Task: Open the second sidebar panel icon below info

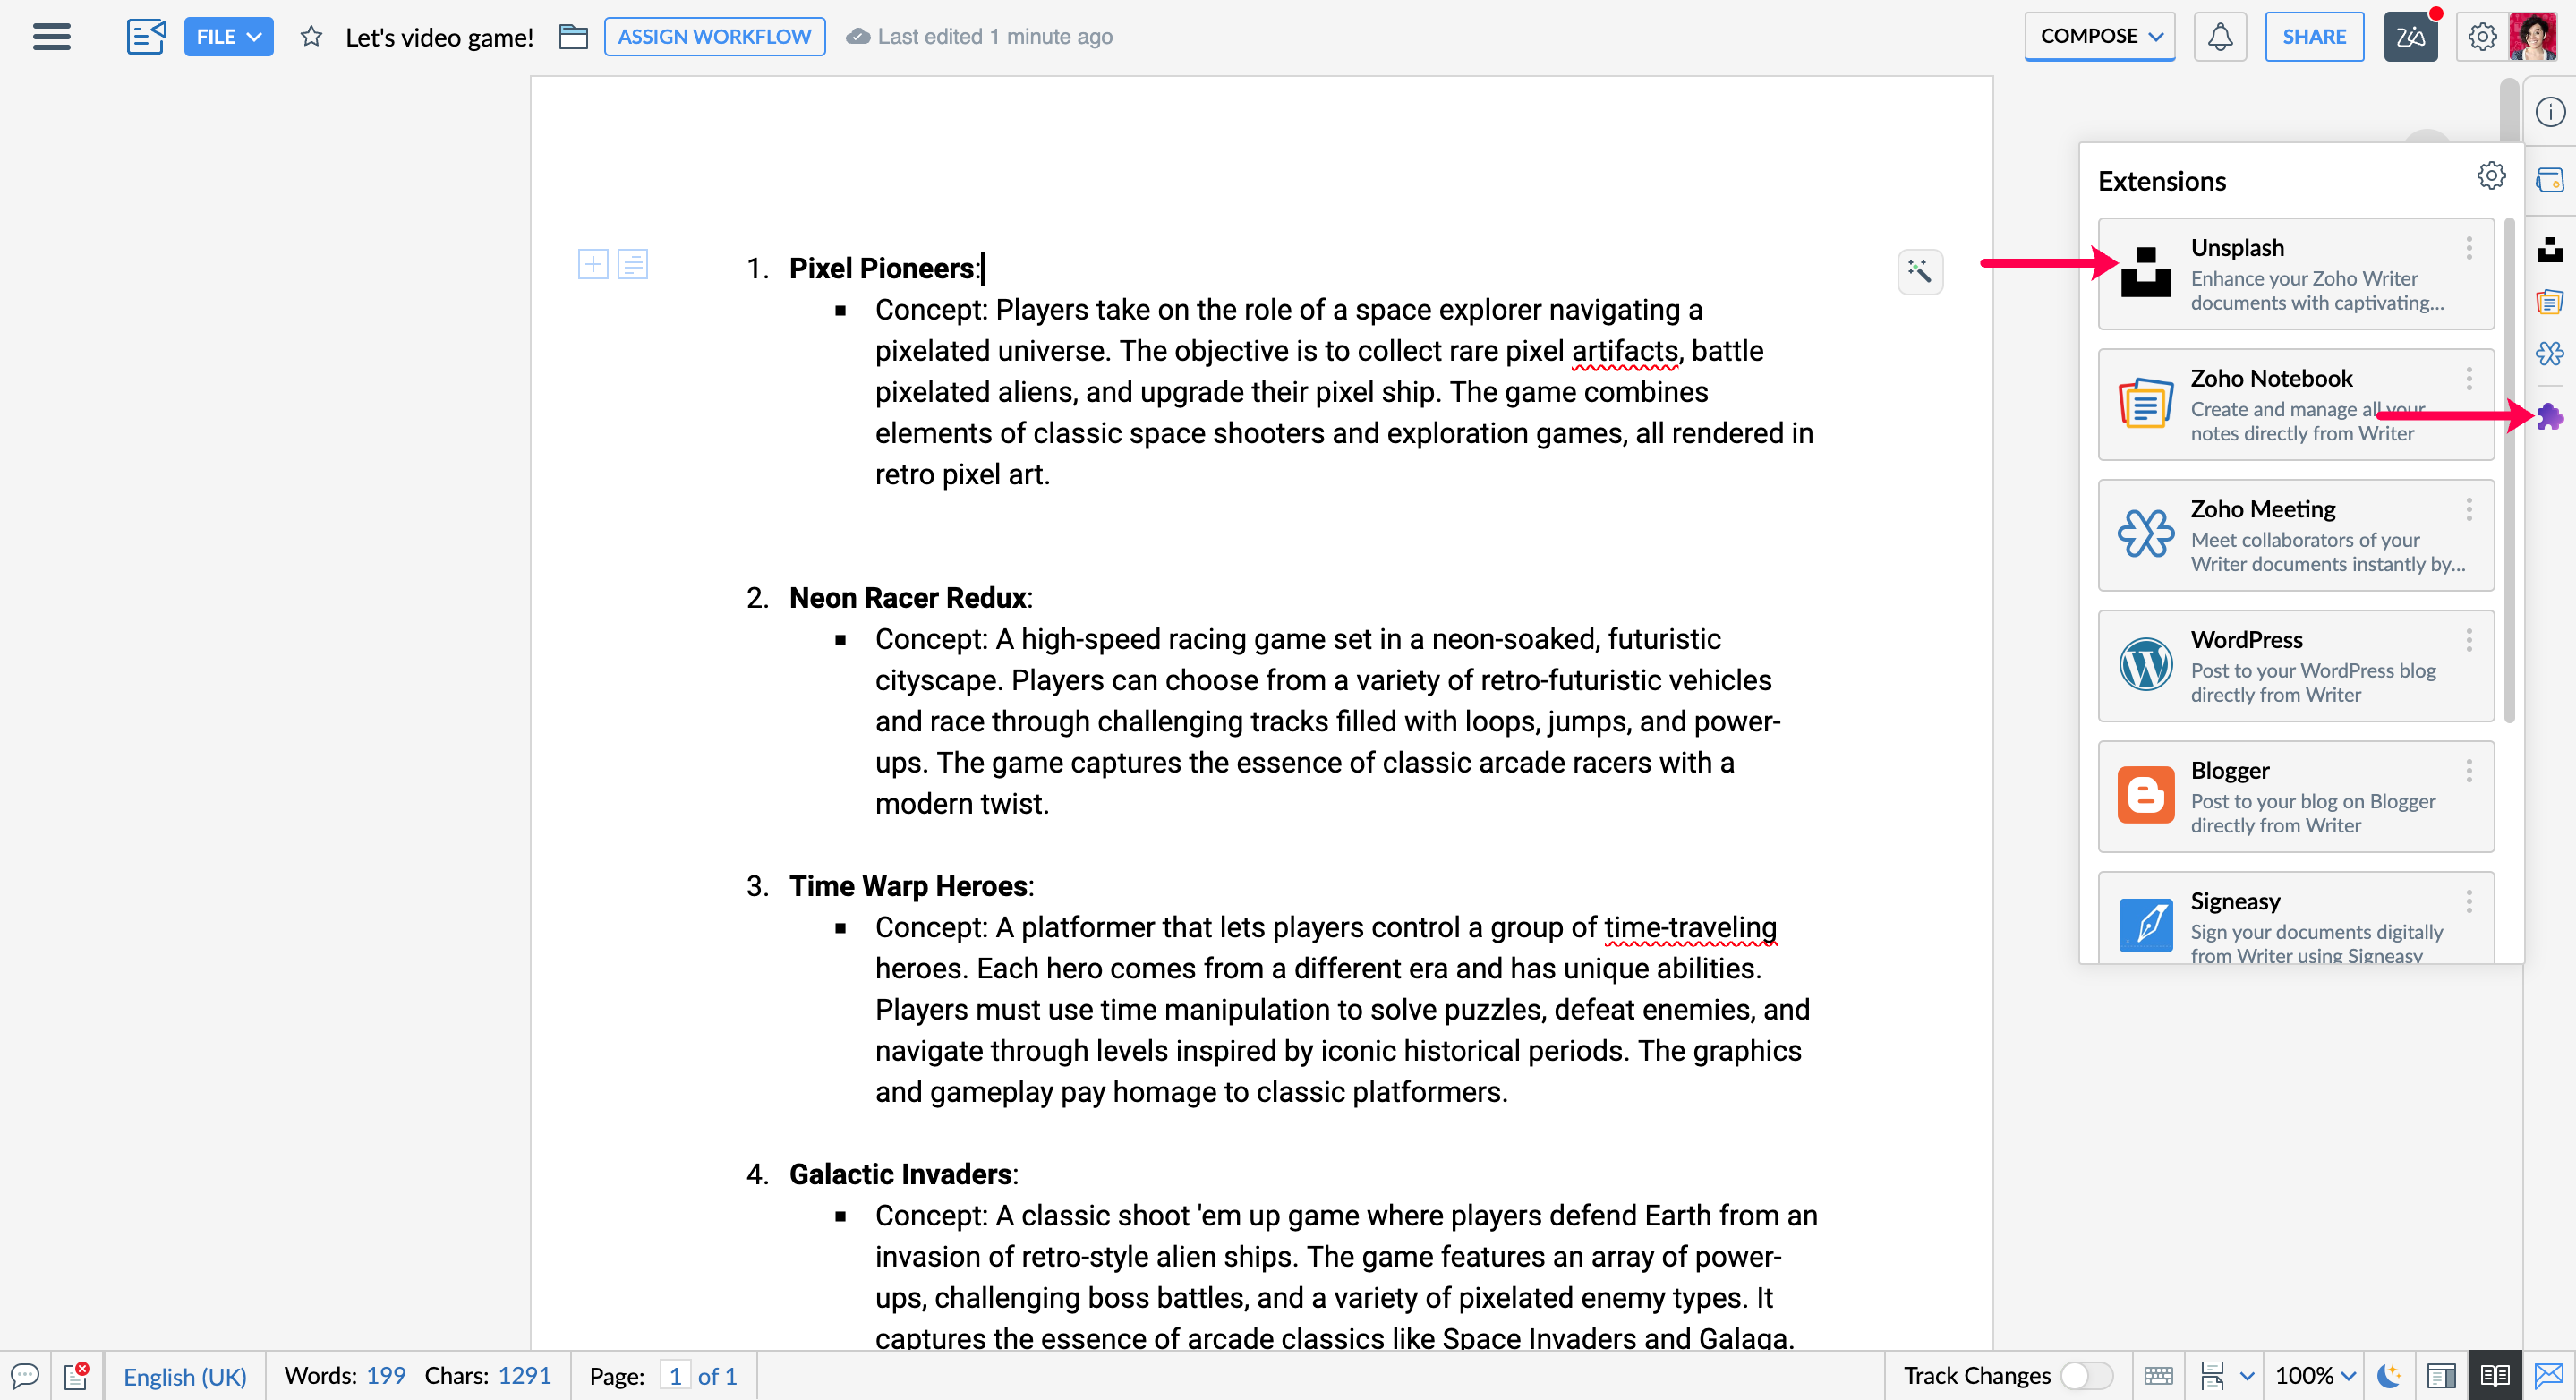Action: pos(2549,181)
